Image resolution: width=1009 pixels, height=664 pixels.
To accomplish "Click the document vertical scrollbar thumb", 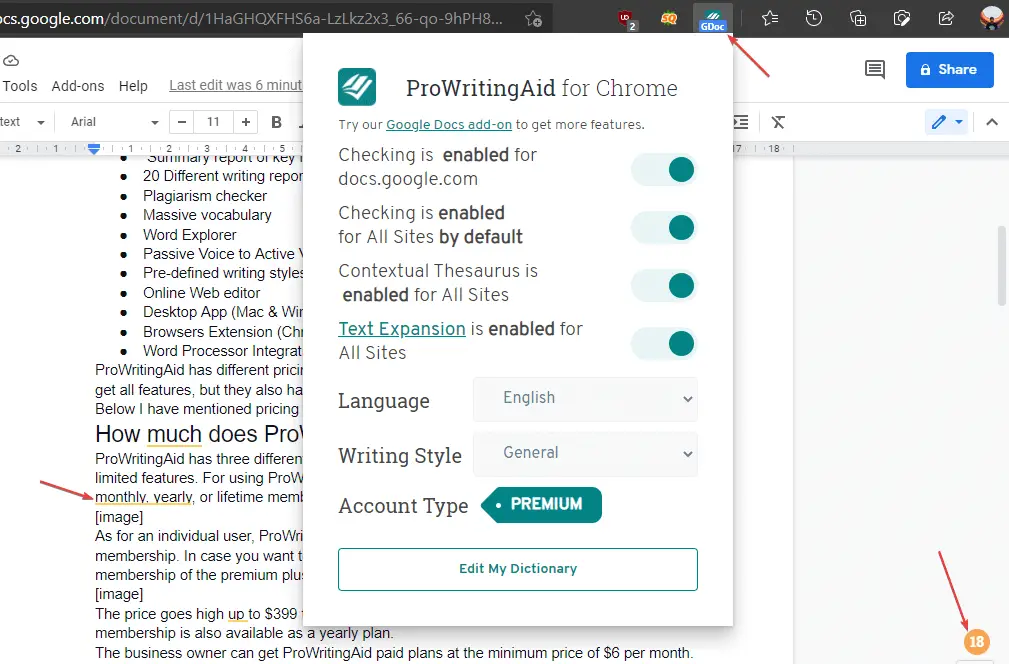I will 1001,265.
